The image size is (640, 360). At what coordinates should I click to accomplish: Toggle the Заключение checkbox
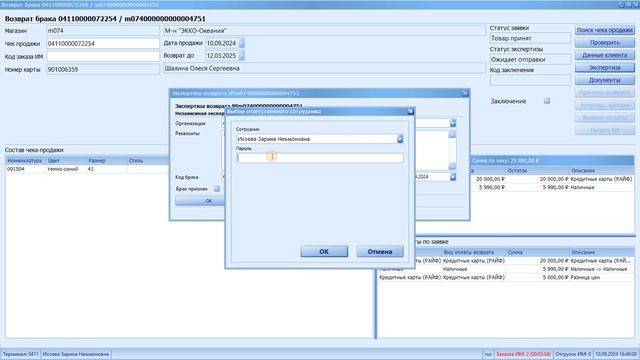point(547,101)
